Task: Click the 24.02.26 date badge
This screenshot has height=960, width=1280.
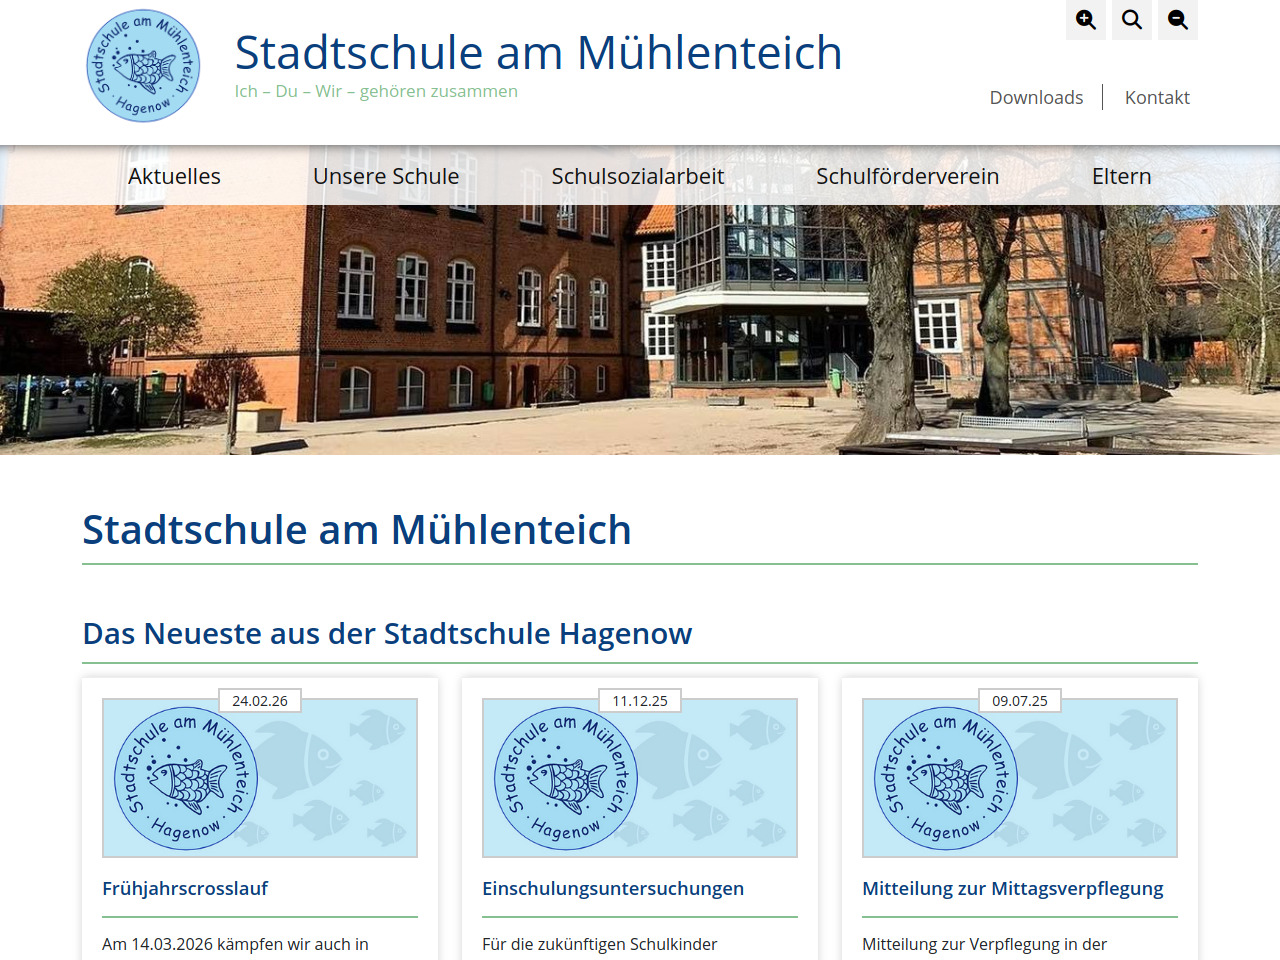Action: (x=260, y=701)
